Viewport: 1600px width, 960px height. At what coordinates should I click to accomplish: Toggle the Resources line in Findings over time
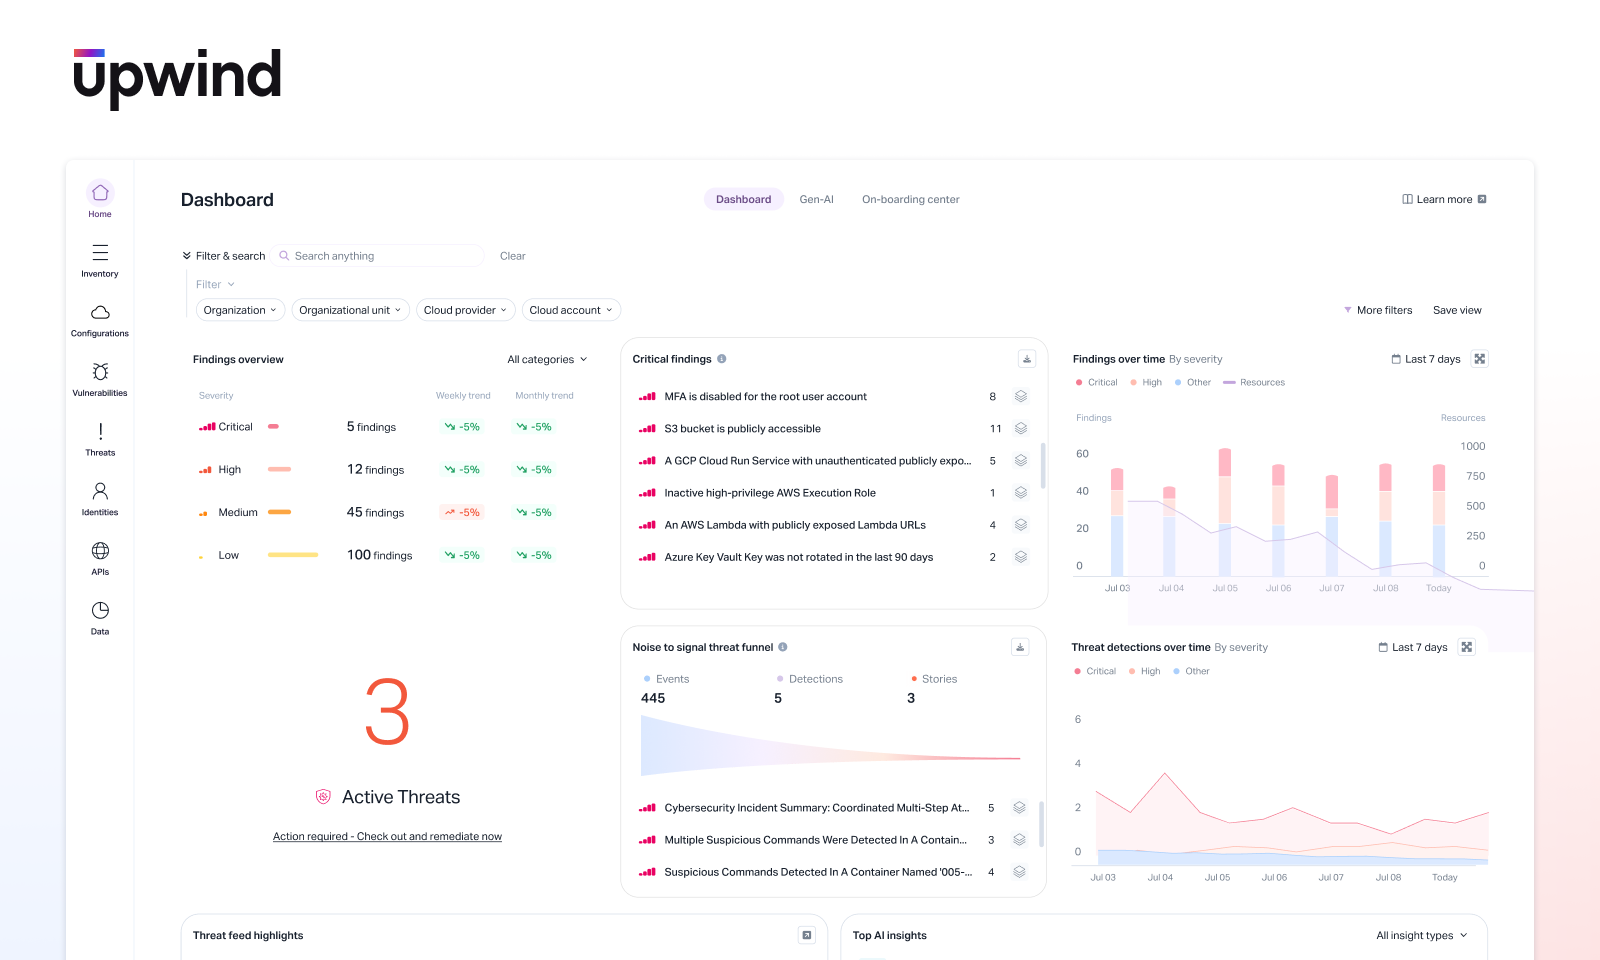pos(1254,382)
